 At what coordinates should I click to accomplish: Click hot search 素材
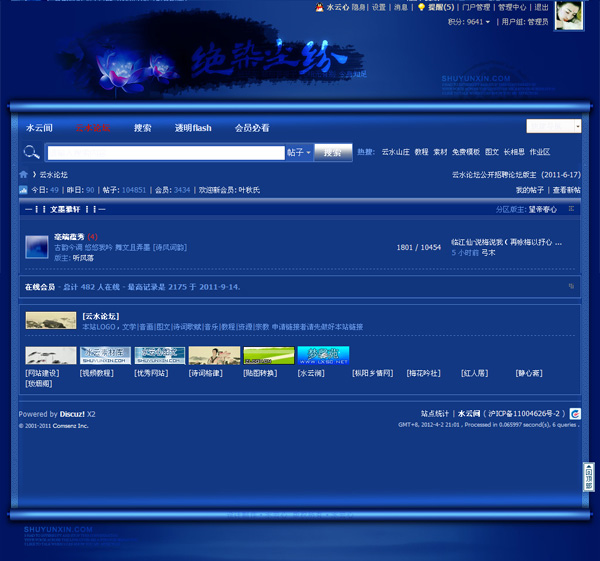click(440, 152)
